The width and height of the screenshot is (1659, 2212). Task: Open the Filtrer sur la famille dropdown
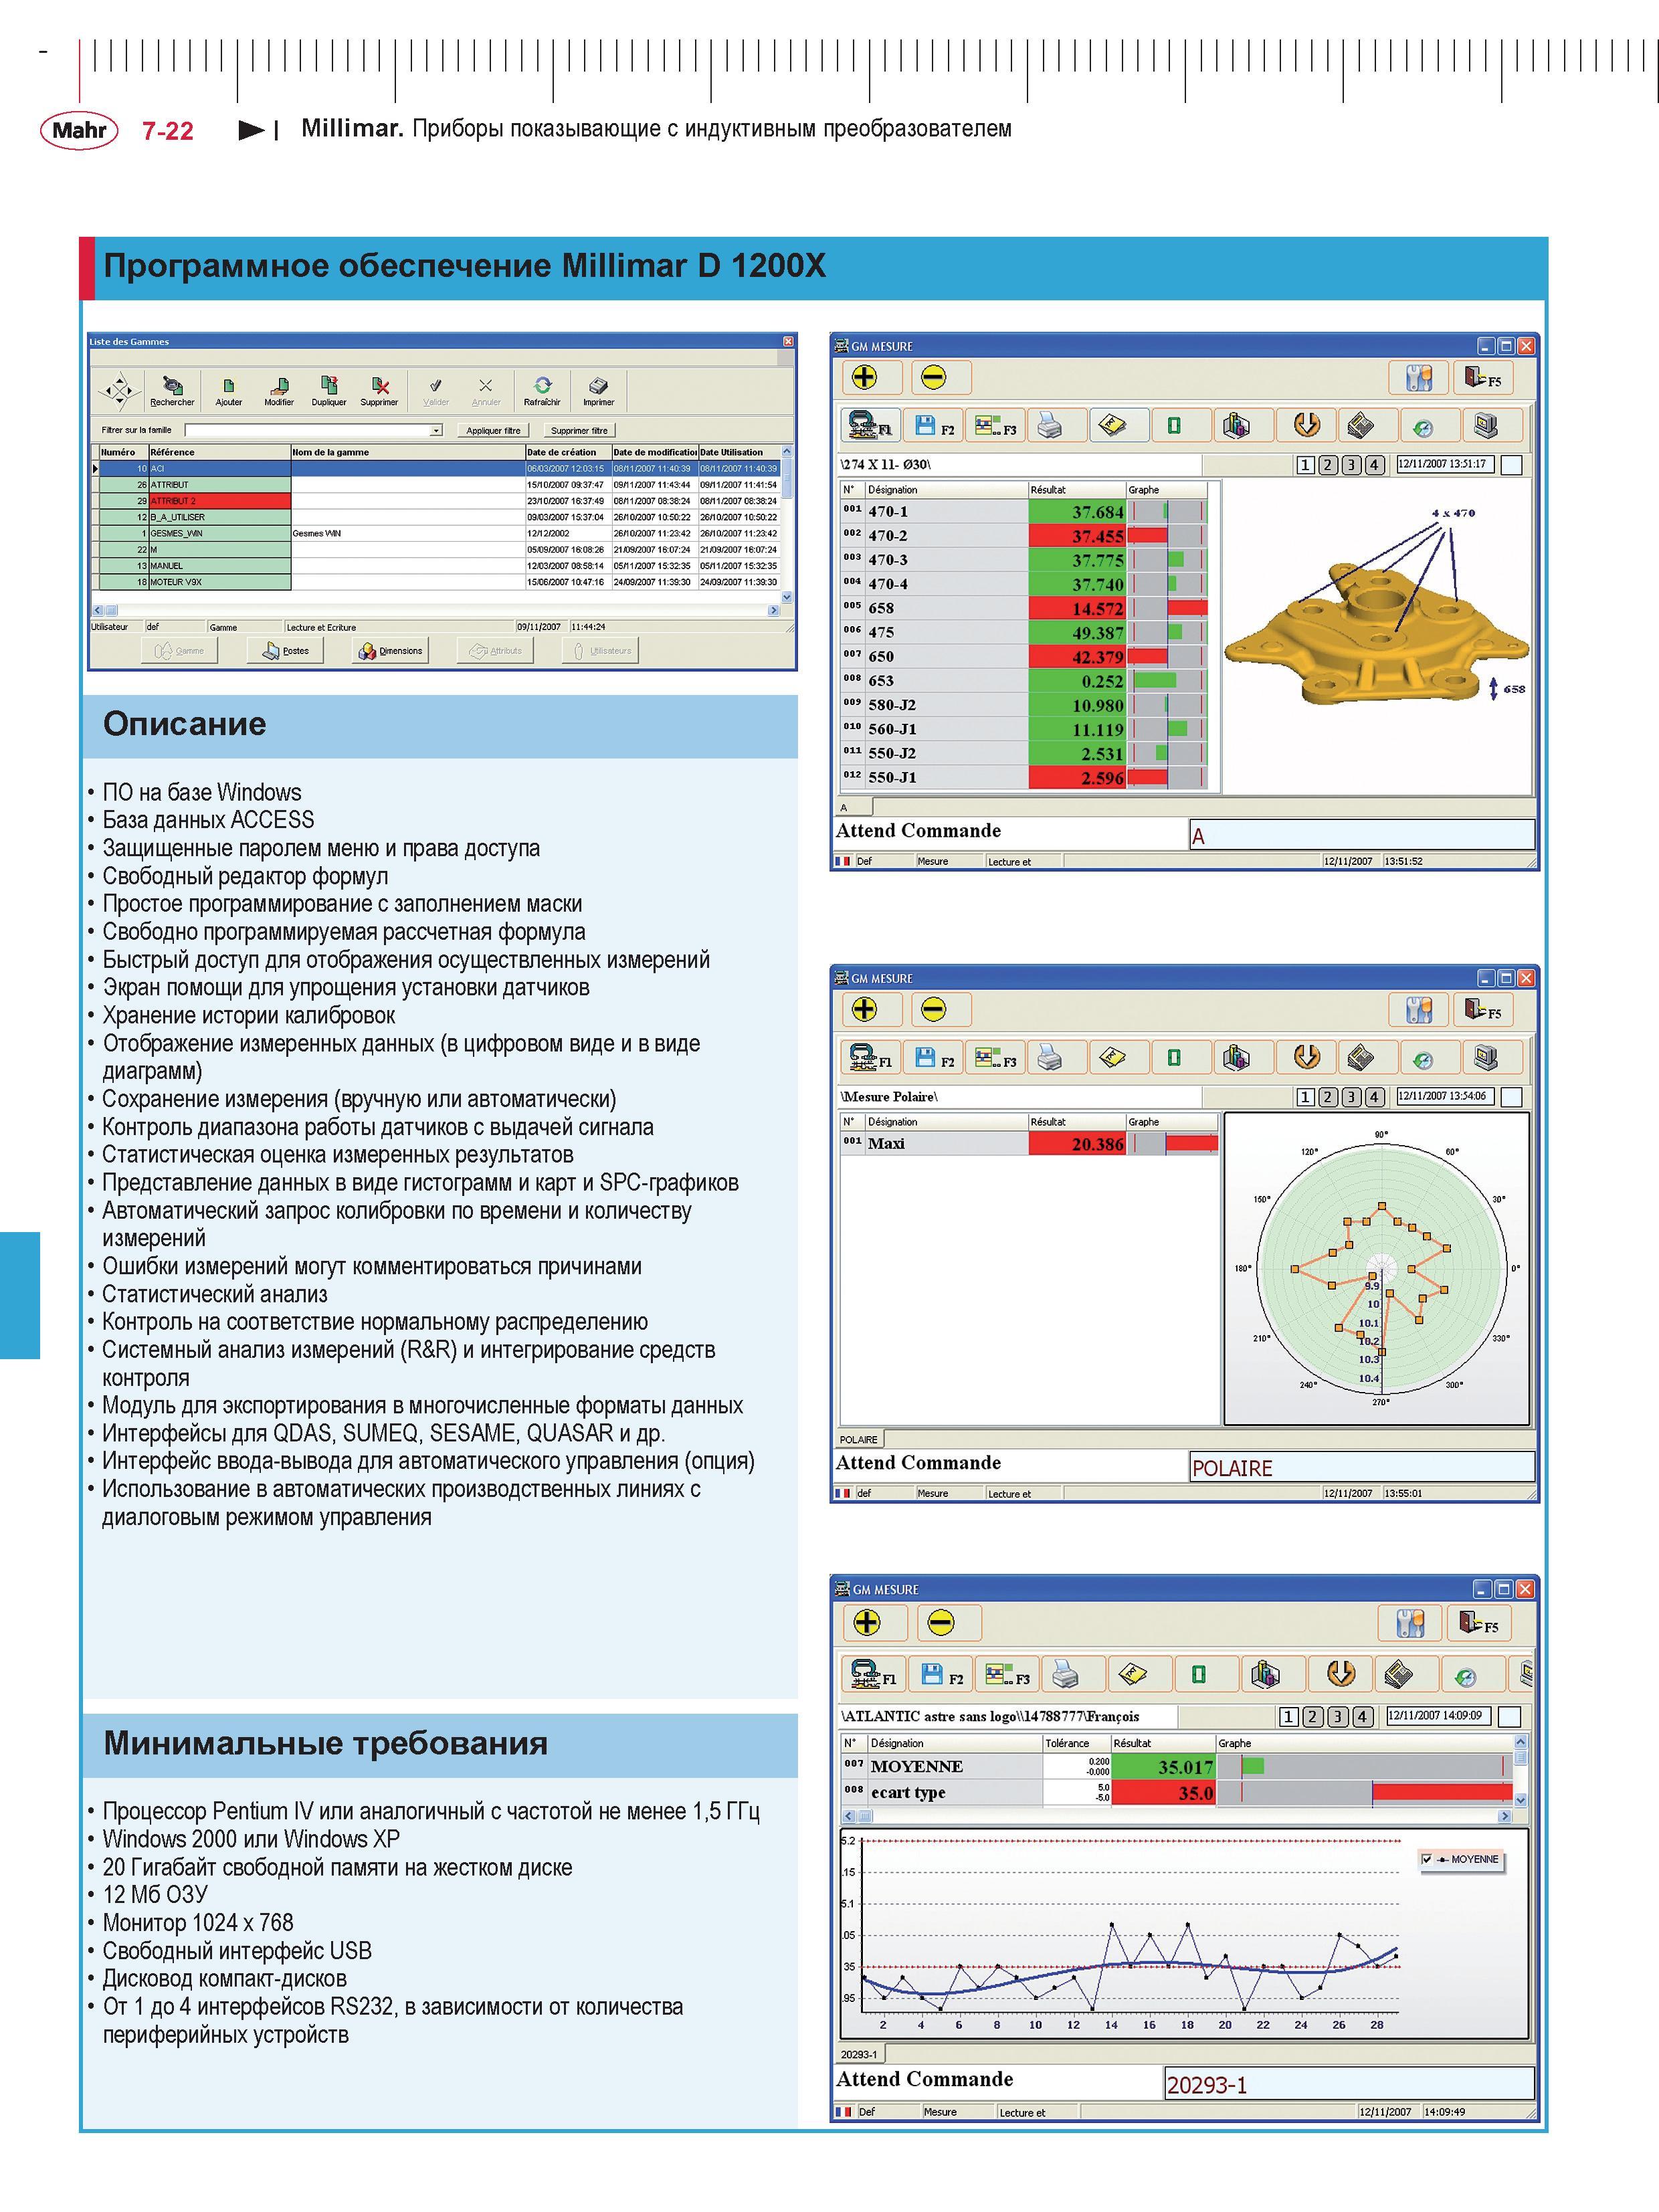436,430
